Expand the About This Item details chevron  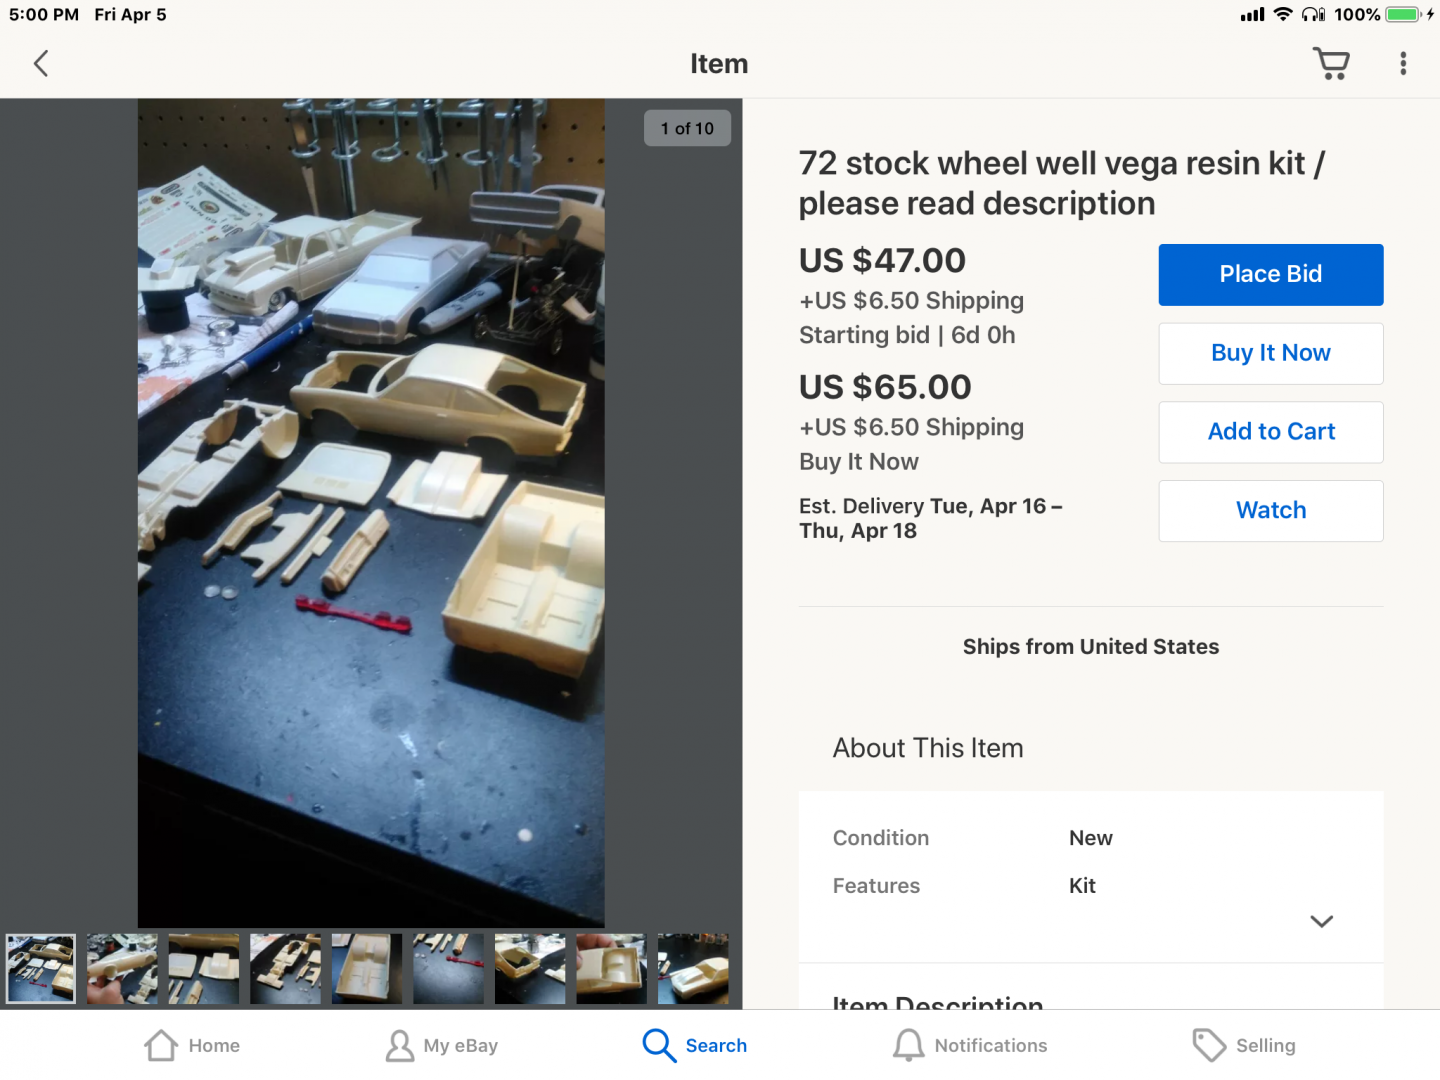click(x=1321, y=921)
